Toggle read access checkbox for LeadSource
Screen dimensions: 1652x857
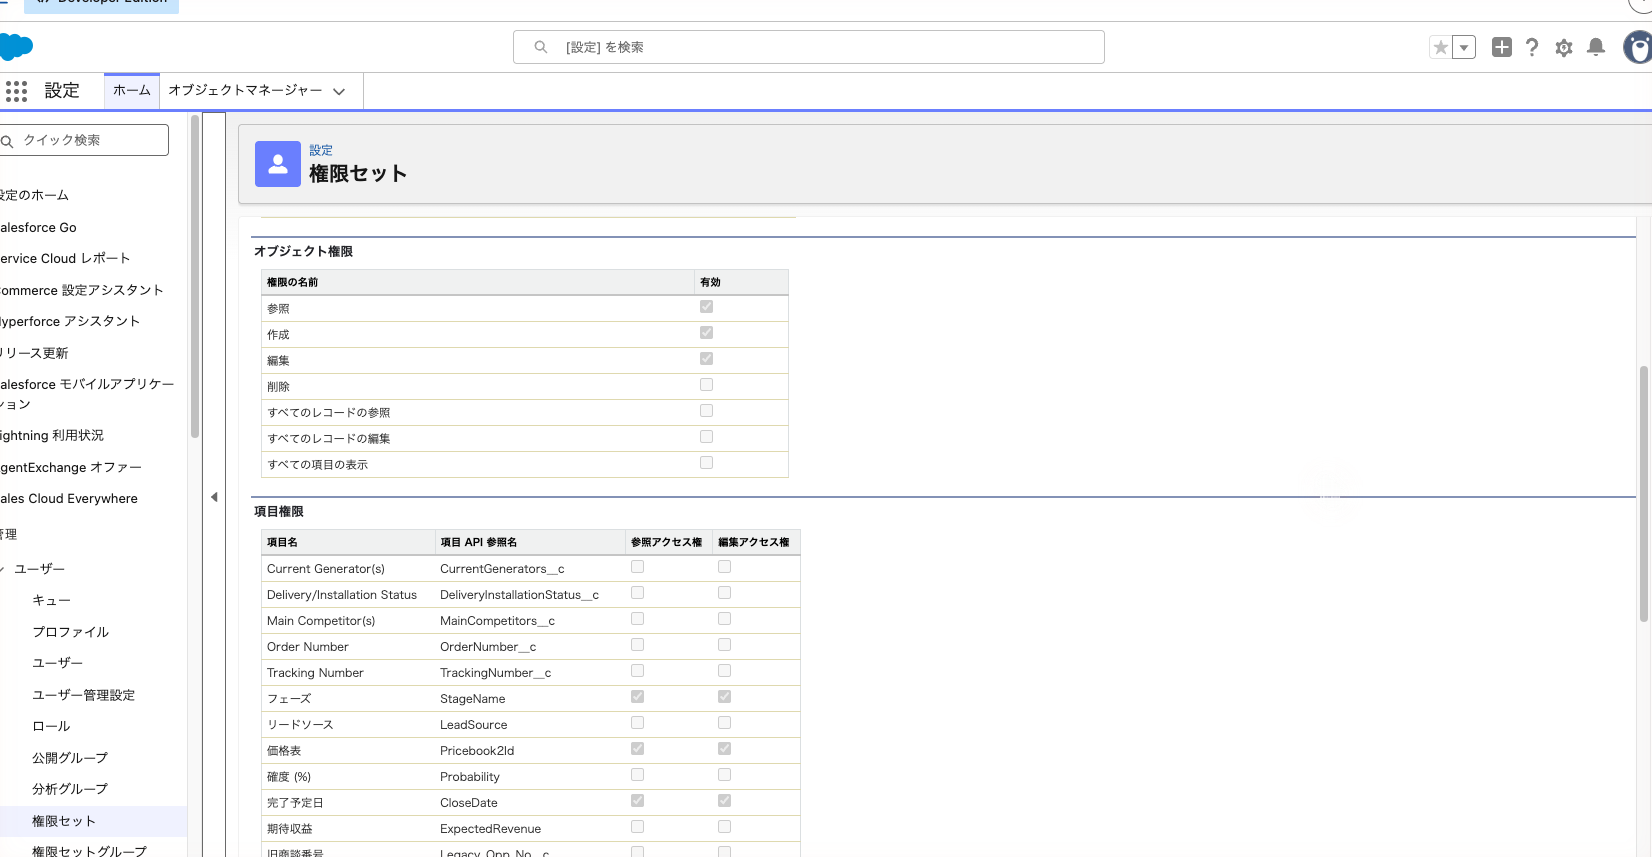point(637,723)
